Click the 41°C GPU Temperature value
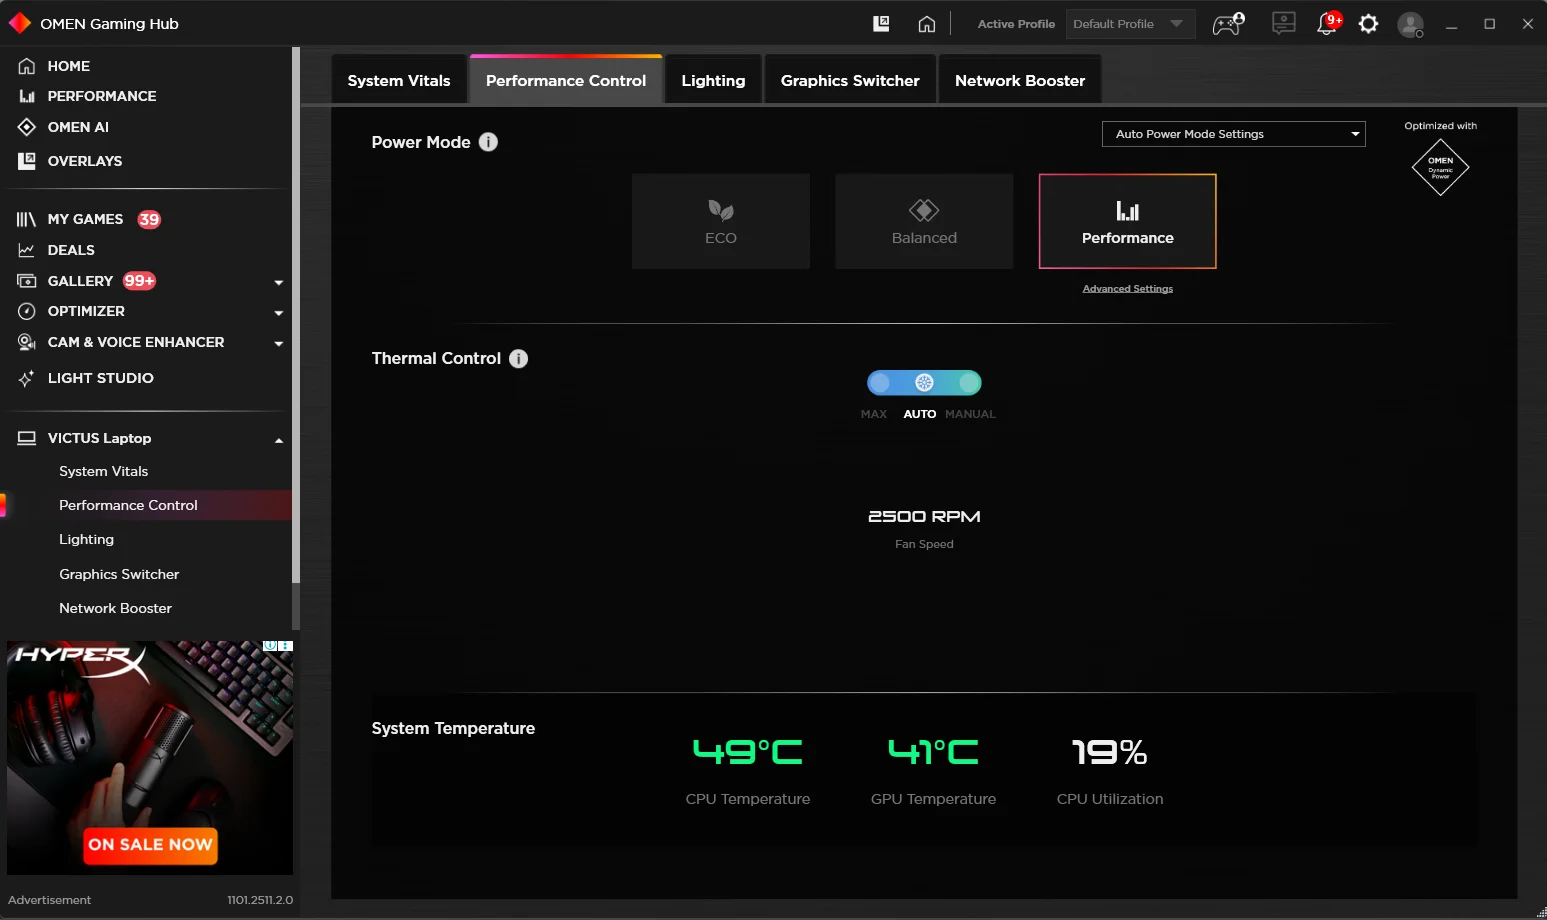 [x=934, y=752]
